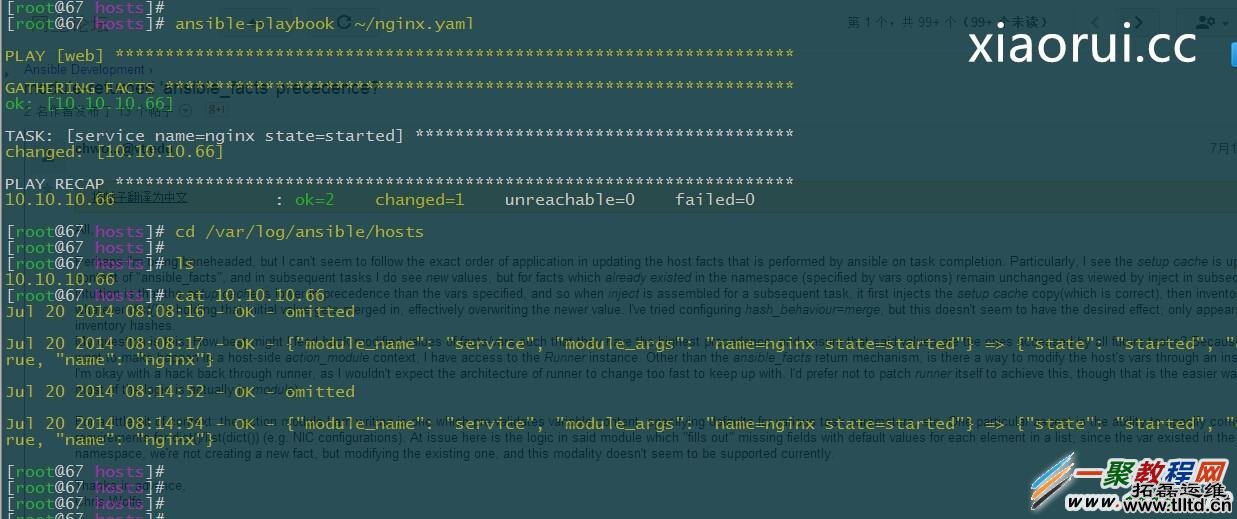
Task: Click the ansible-playbook ~/nginx.yaml command
Action: click(x=324, y=23)
